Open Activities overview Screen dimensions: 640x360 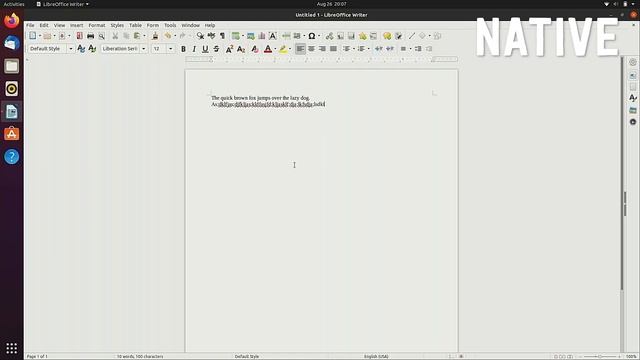pyautogui.click(x=14, y=4)
